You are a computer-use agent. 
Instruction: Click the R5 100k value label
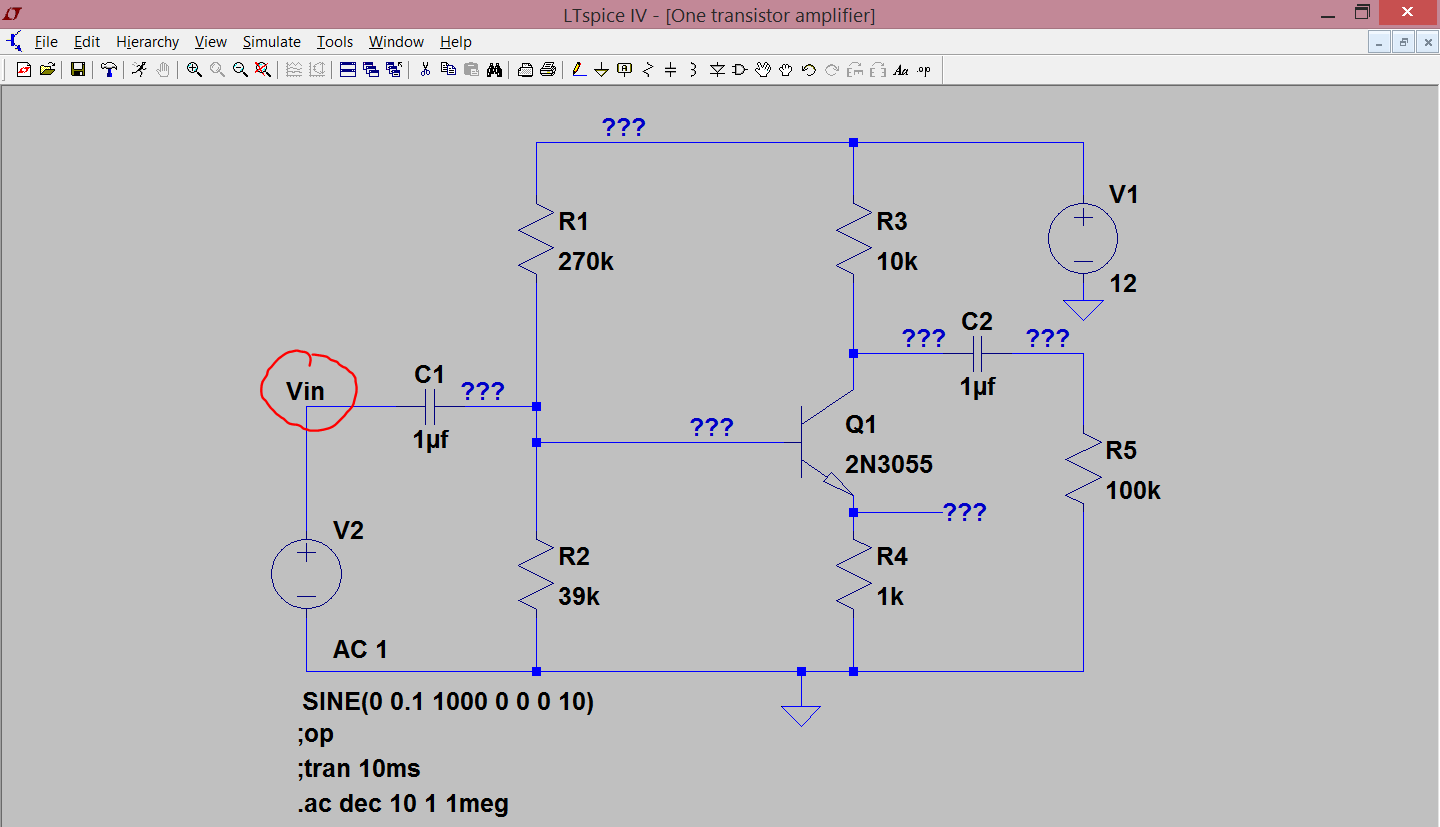point(1133,491)
